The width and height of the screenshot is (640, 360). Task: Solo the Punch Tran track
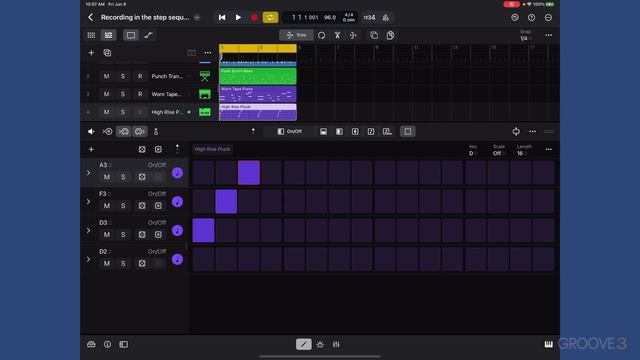click(123, 76)
